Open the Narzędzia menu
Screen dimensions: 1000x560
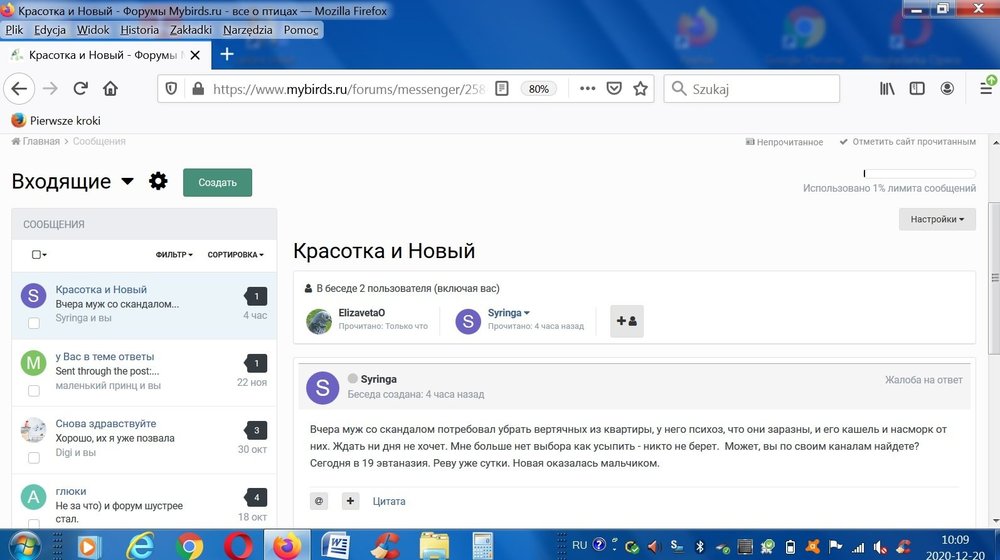(x=247, y=30)
